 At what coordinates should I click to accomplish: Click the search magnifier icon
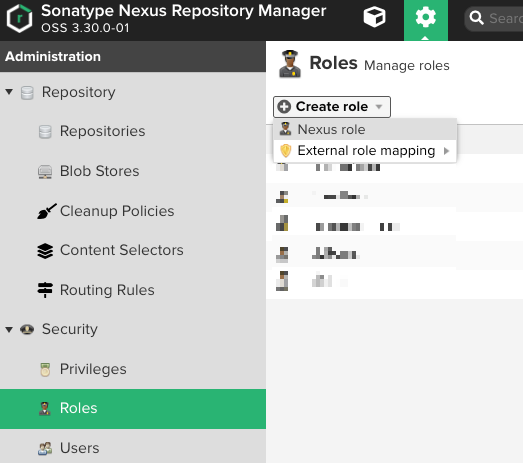[476, 18]
